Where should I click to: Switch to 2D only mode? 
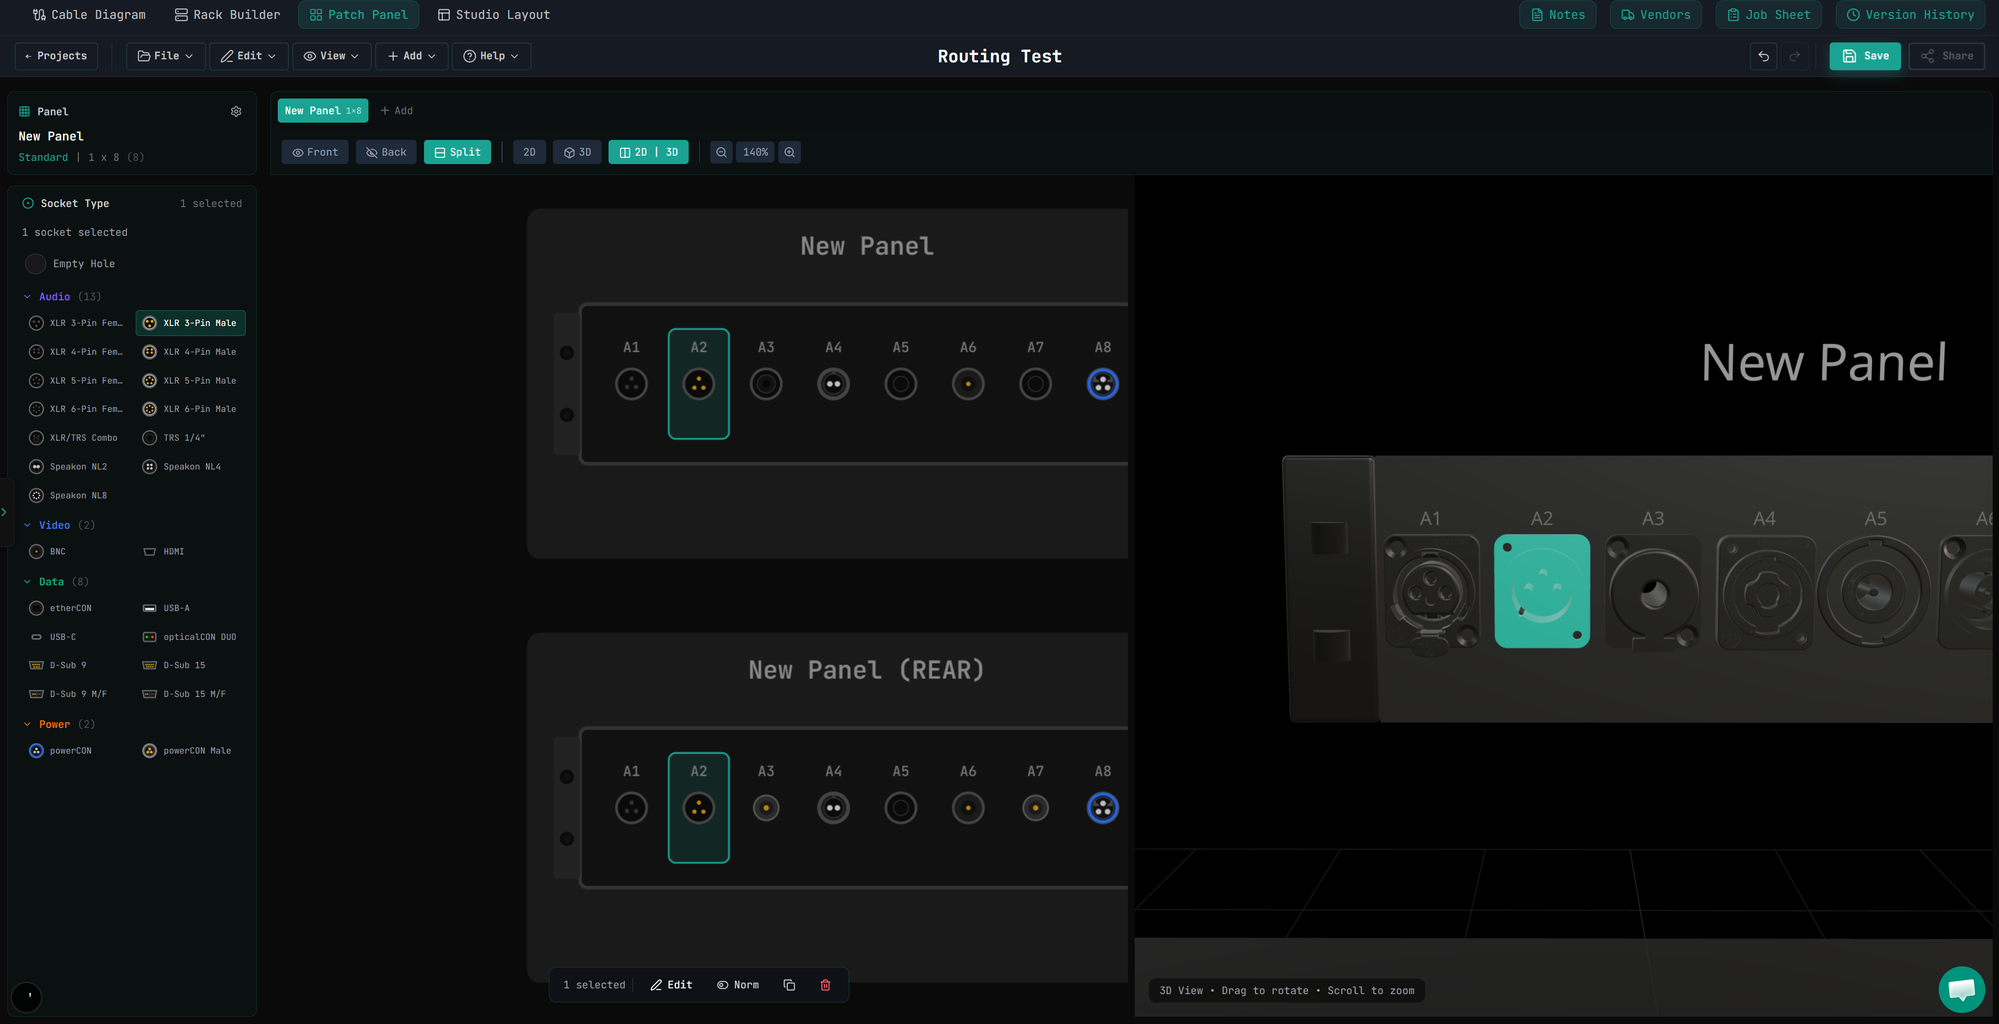pyautogui.click(x=529, y=152)
